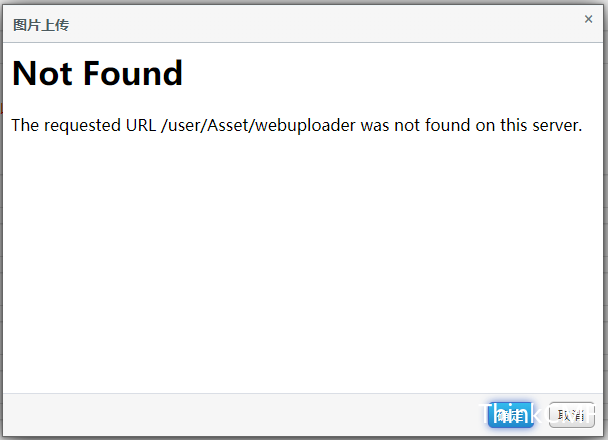Click the phrase "was not found" in the message

[416, 126]
